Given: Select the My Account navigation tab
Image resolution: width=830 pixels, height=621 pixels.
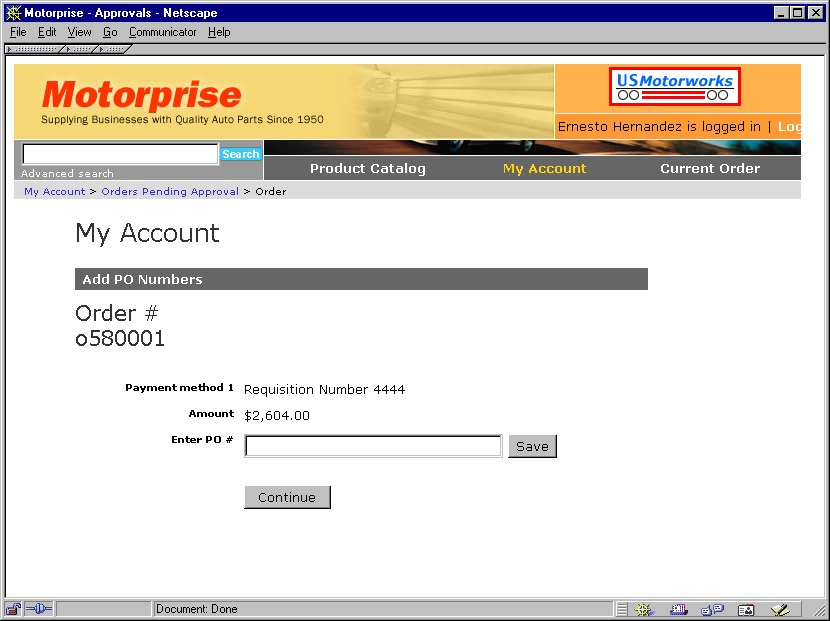Looking at the screenshot, I should 544,168.
